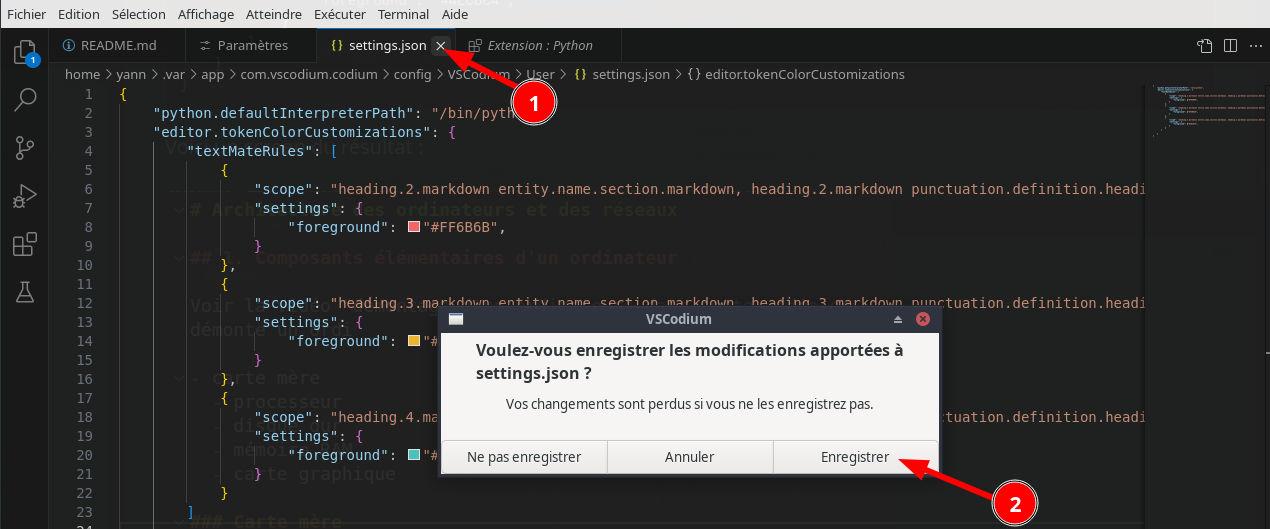The width and height of the screenshot is (1270, 529).
Task: Choose Ne pas enregistrer in the dialog
Action: pyautogui.click(x=524, y=457)
